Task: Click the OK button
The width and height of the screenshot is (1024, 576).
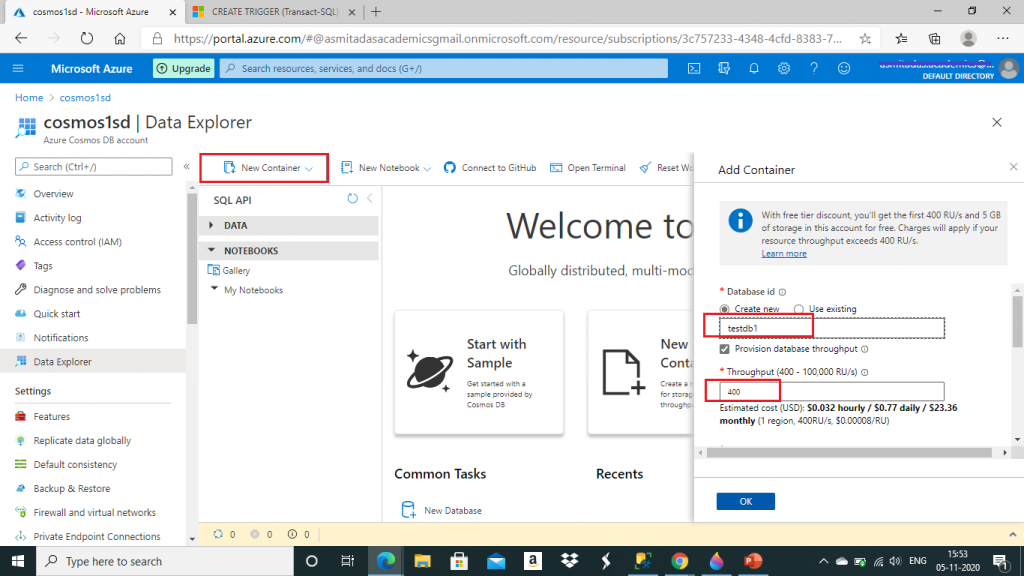Action: tap(745, 502)
